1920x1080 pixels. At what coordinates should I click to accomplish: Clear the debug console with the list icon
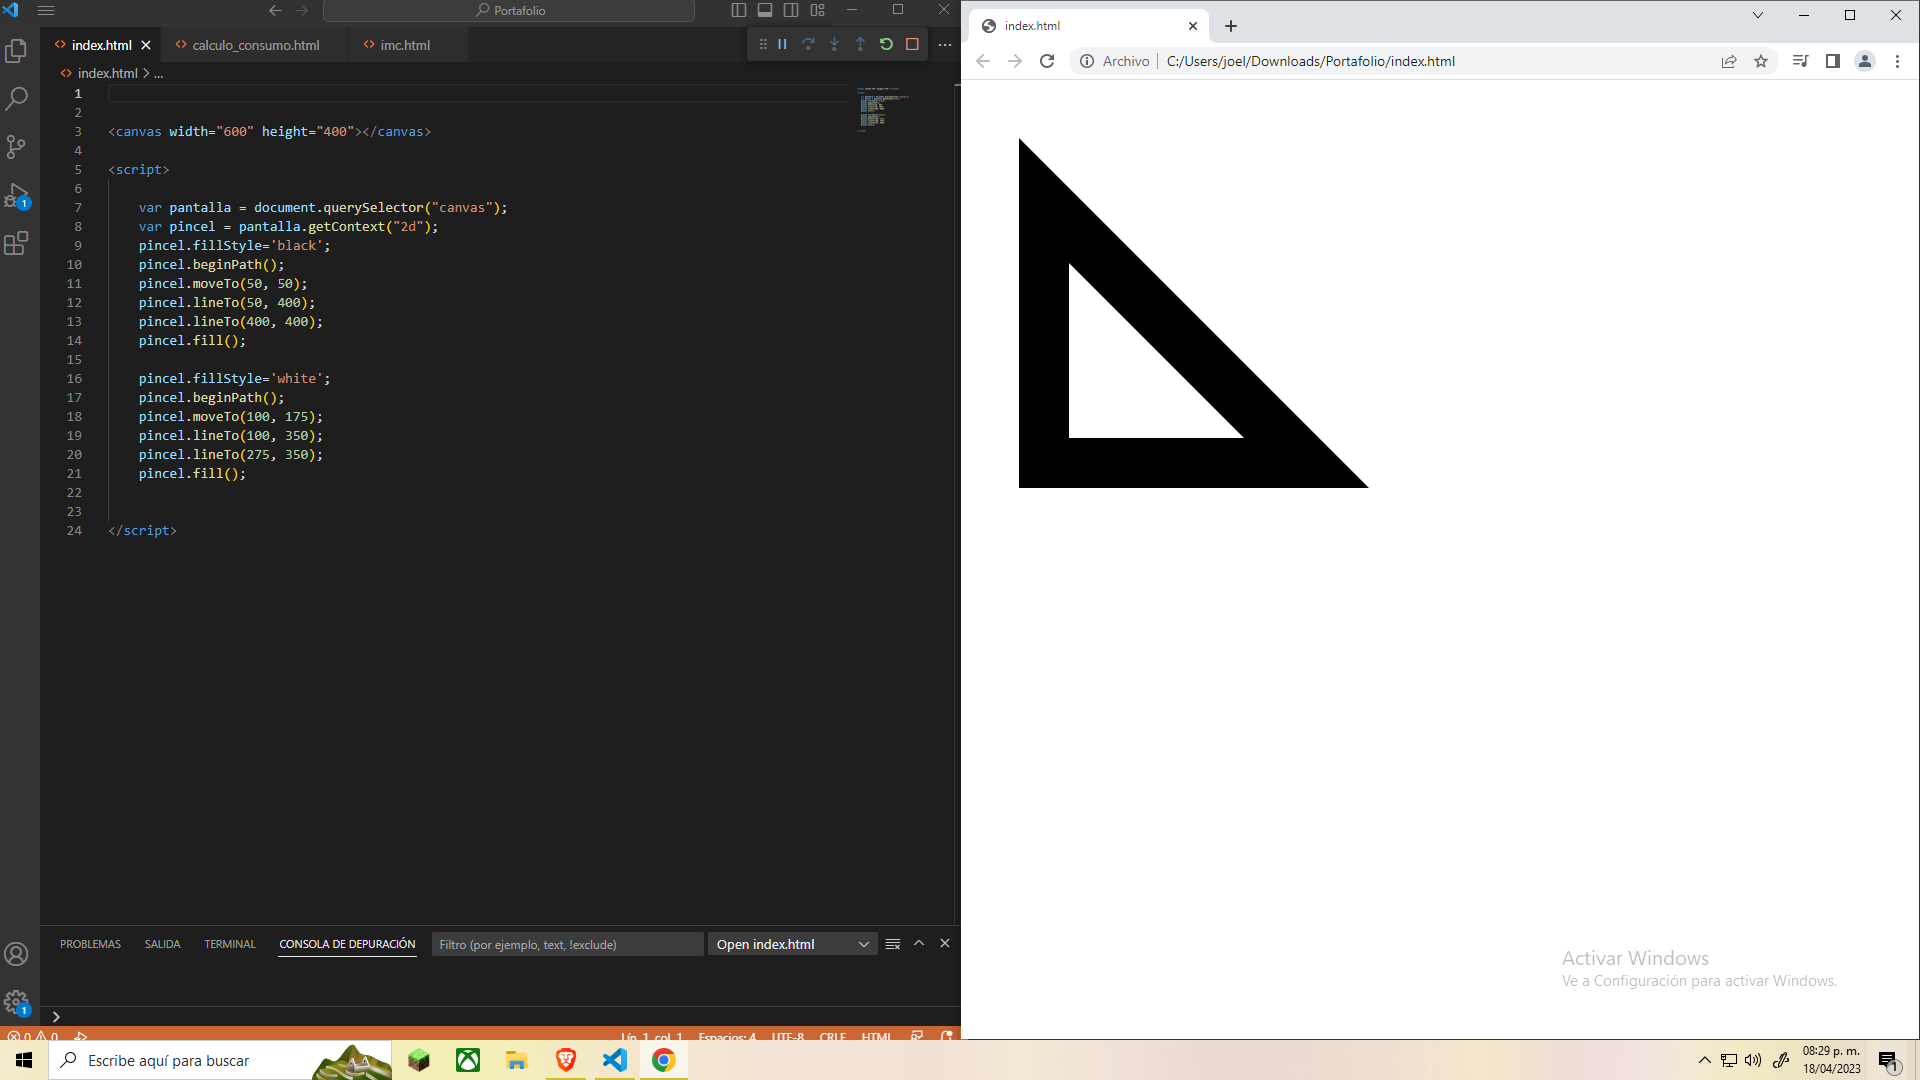point(893,944)
